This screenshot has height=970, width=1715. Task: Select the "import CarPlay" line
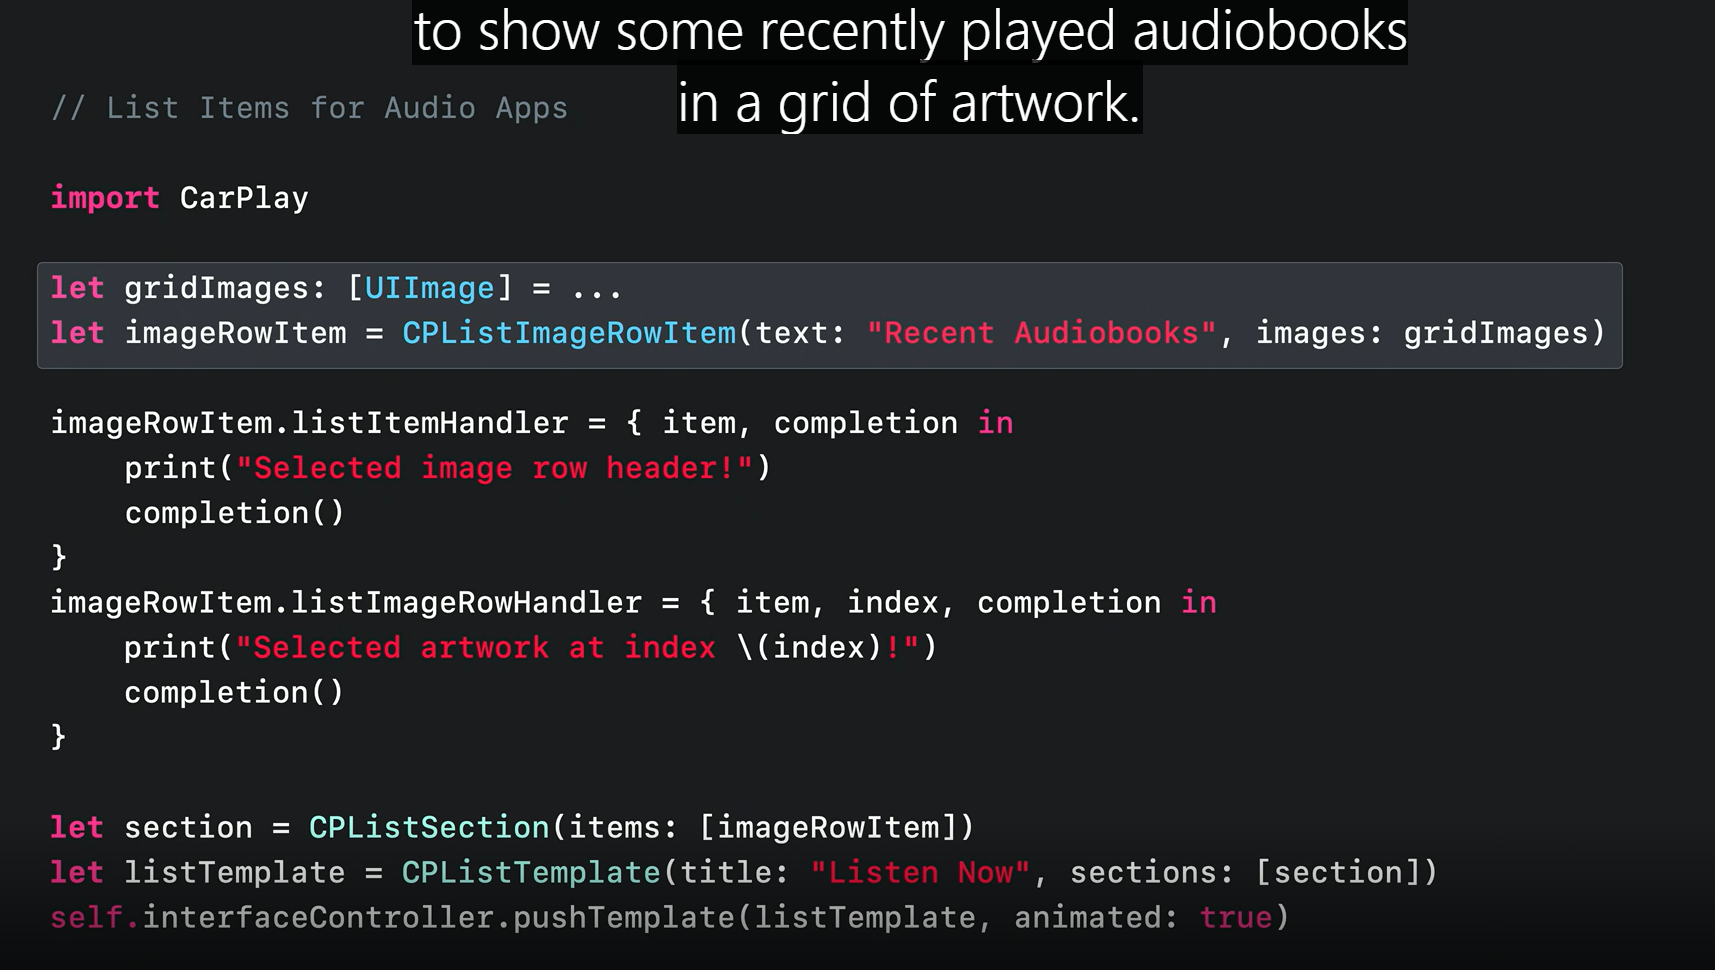[x=180, y=198]
